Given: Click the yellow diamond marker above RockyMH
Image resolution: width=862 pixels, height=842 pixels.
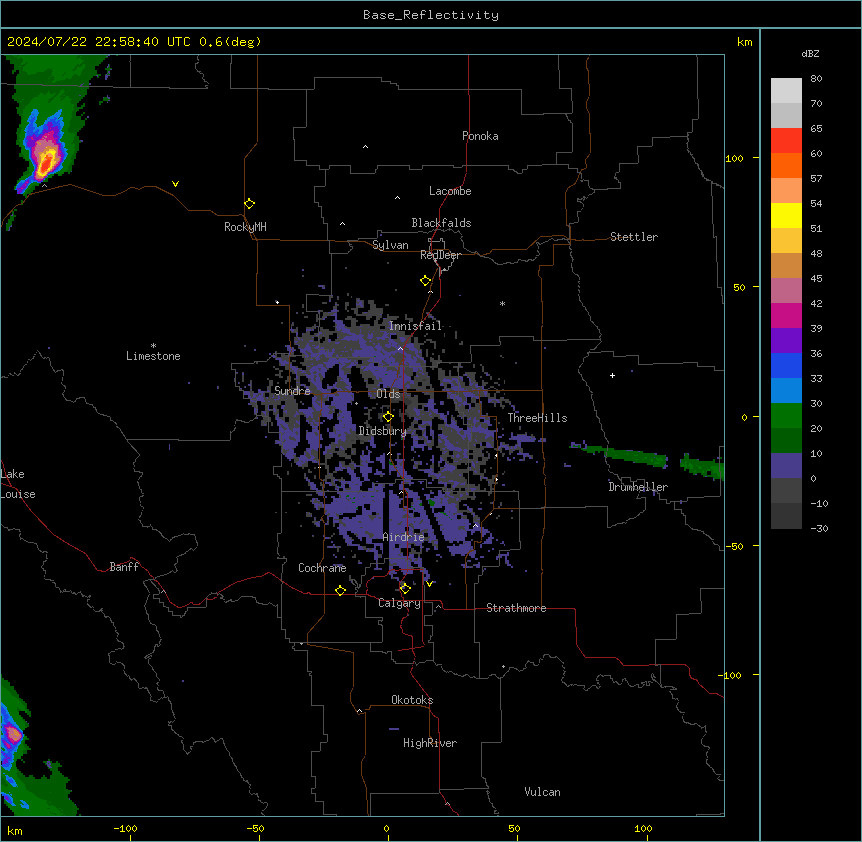Looking at the screenshot, I should click(249, 204).
